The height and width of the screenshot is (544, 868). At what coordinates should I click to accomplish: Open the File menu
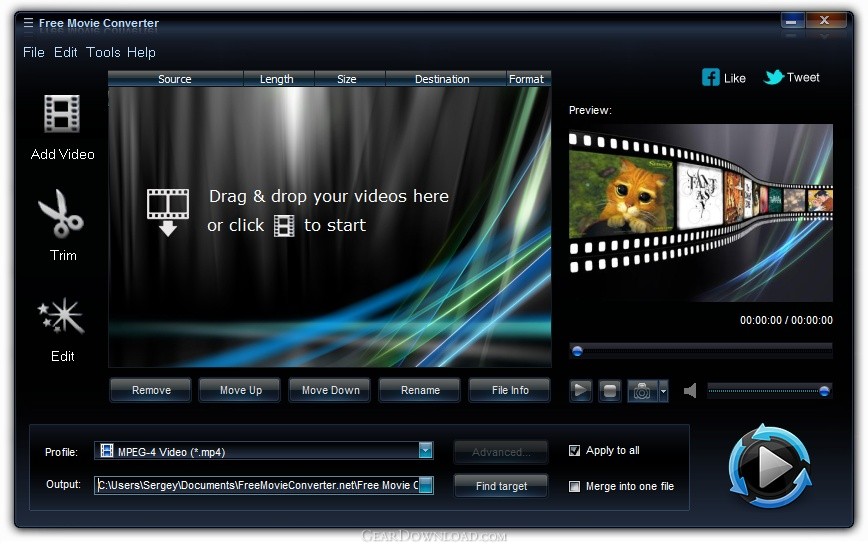[34, 52]
